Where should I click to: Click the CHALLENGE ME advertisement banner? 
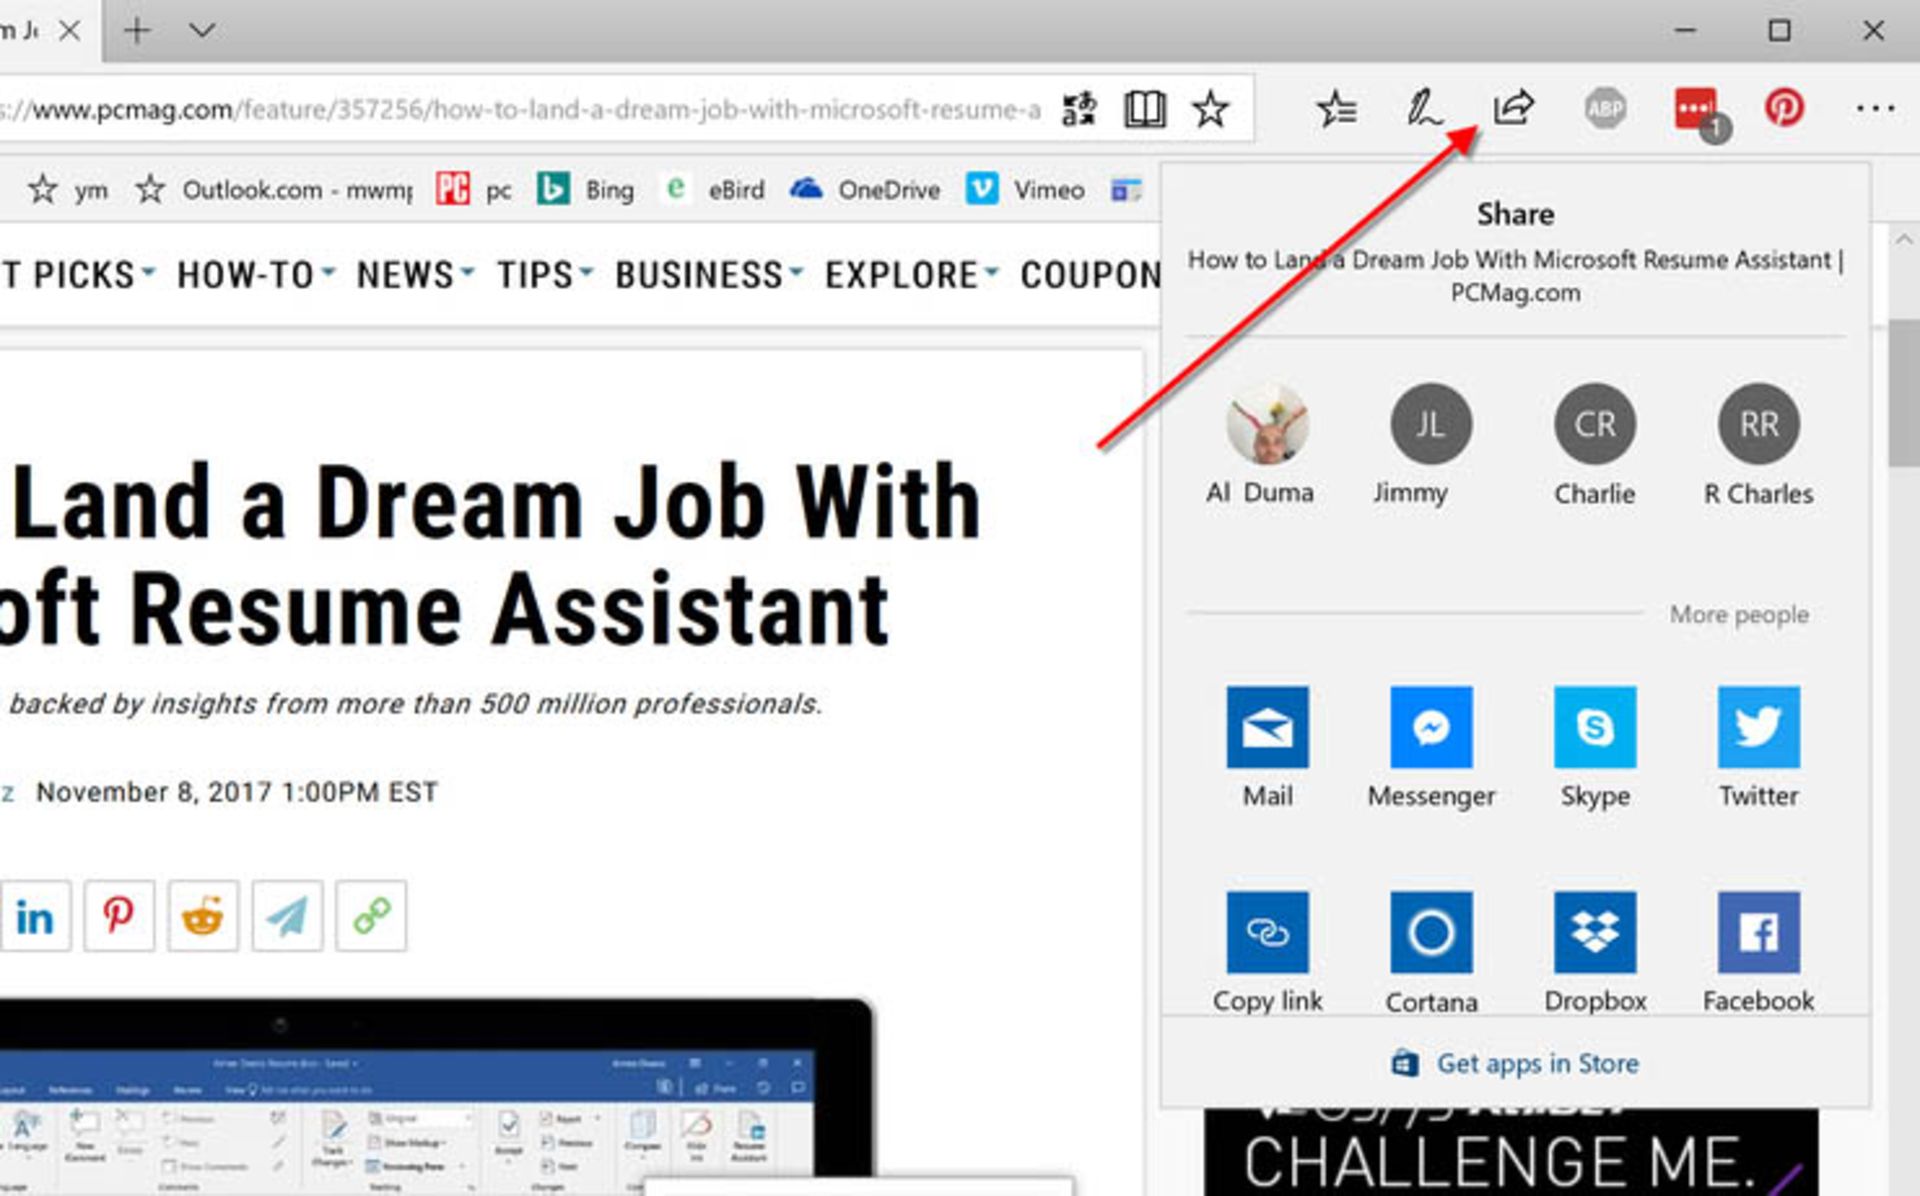[x=1510, y=1152]
